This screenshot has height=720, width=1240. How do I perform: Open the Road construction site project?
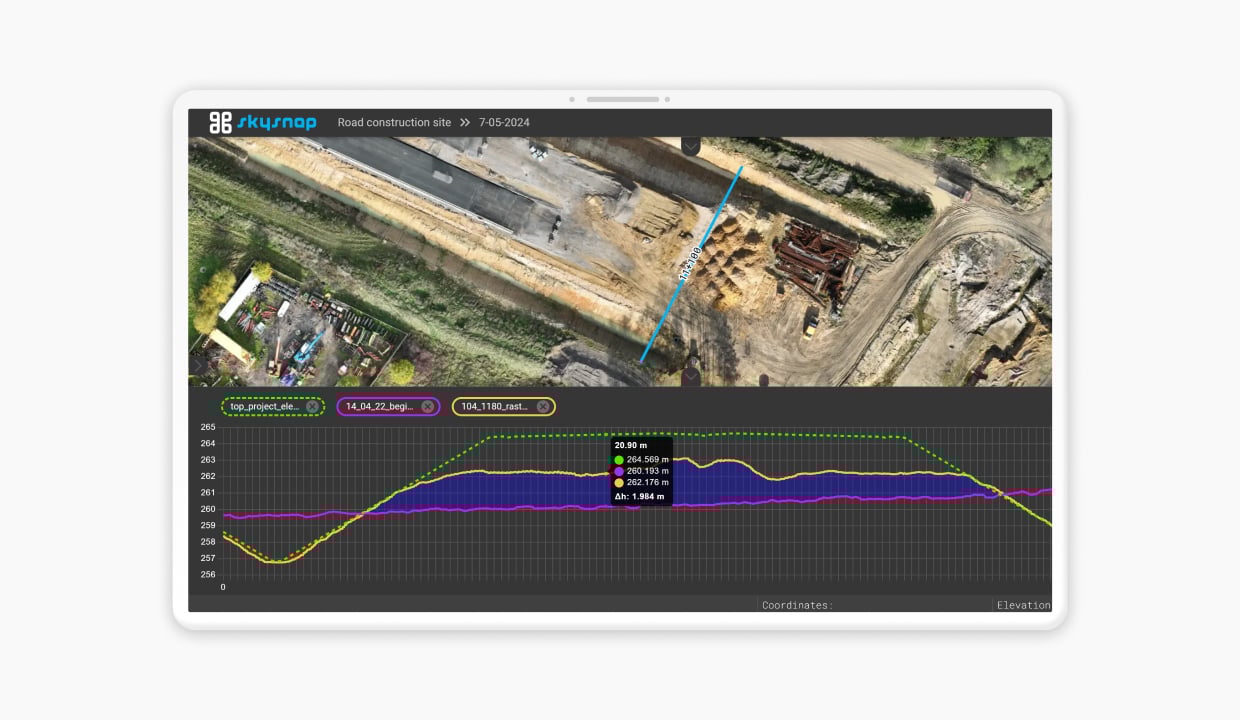[393, 122]
